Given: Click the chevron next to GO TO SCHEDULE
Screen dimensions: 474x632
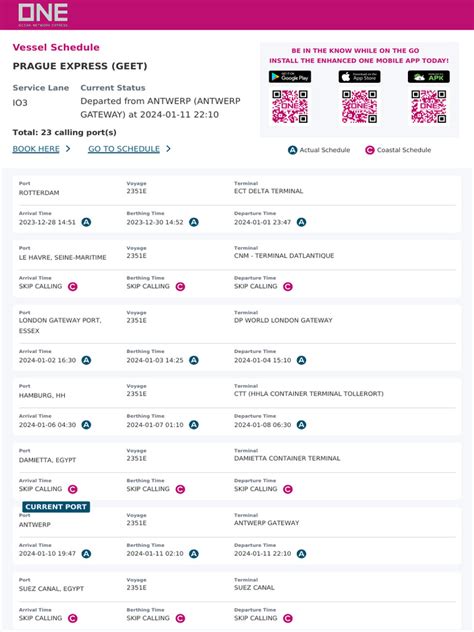Looking at the screenshot, I should tap(168, 149).
